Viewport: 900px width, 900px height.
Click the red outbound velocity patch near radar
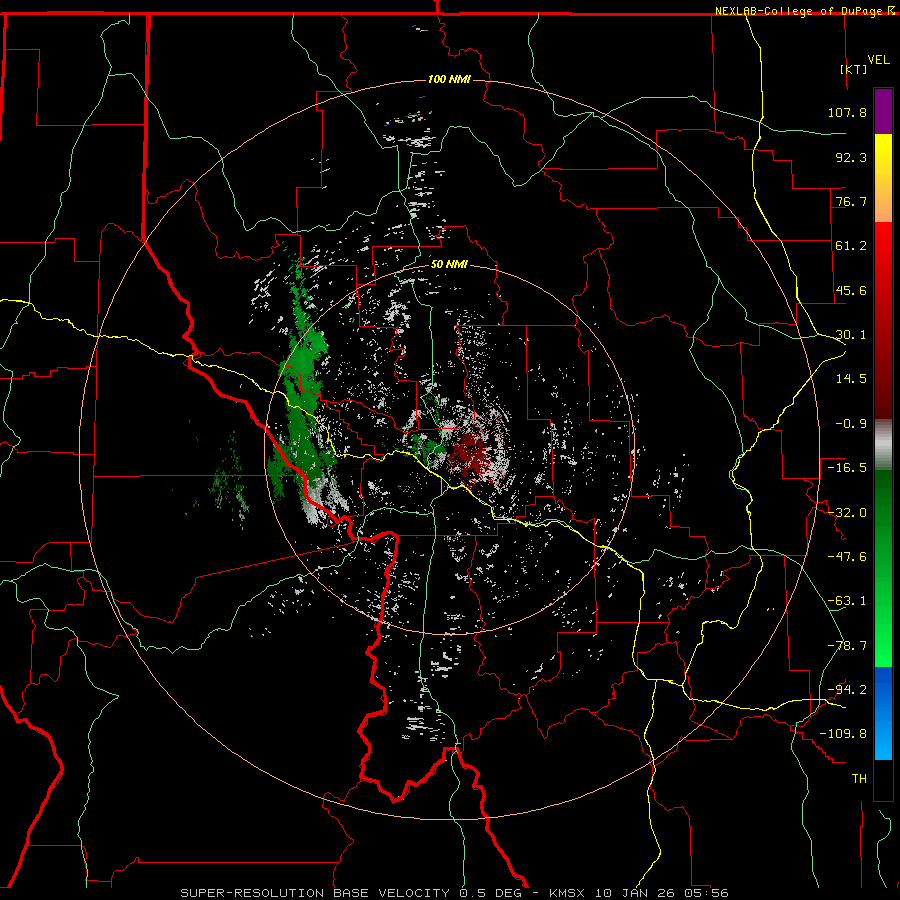470,455
